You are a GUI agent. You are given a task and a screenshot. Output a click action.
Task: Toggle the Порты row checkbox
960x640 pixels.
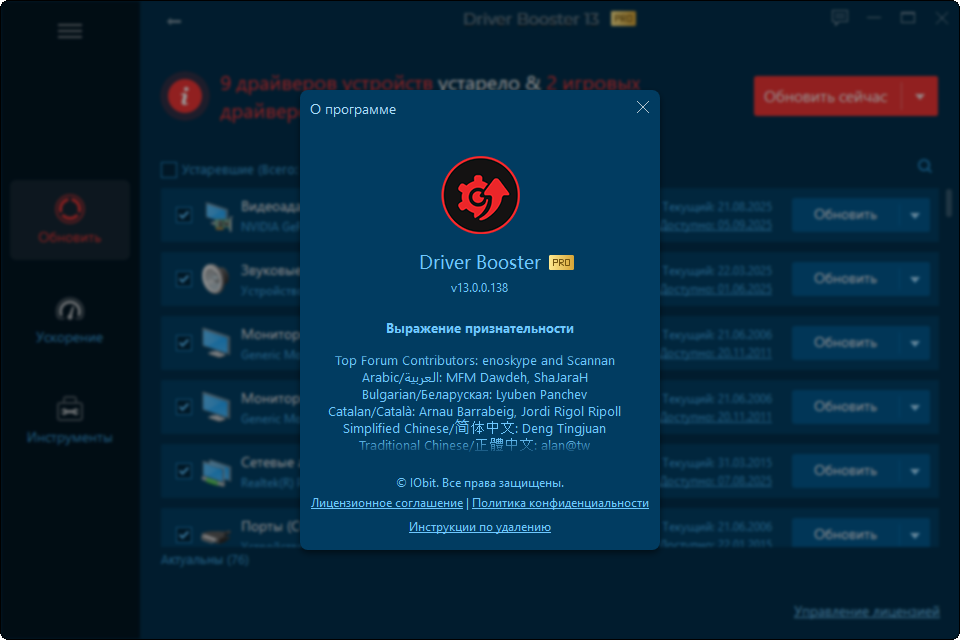pos(183,534)
